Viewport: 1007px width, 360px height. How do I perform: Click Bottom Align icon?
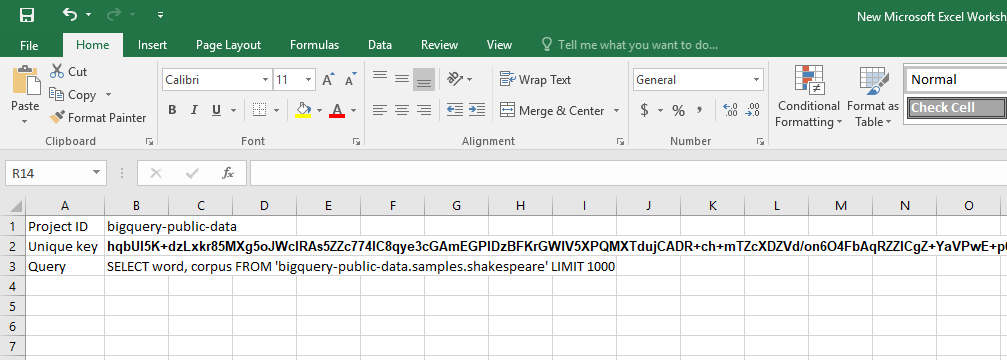[x=424, y=79]
